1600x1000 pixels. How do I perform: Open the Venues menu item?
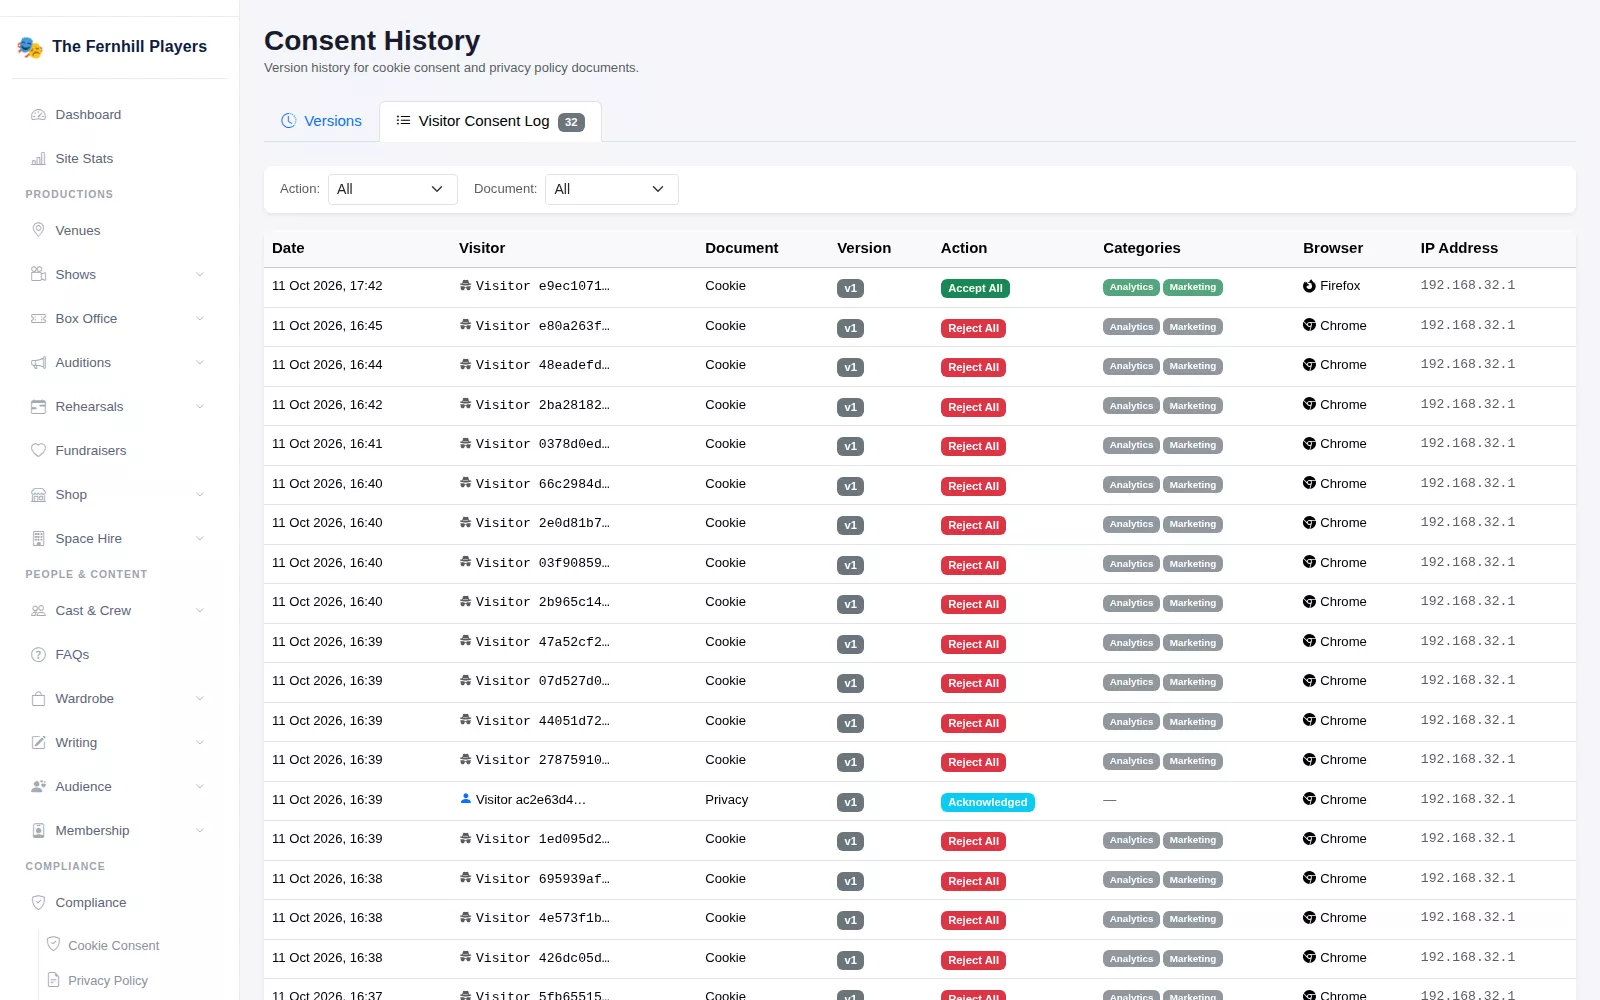click(x=120, y=230)
